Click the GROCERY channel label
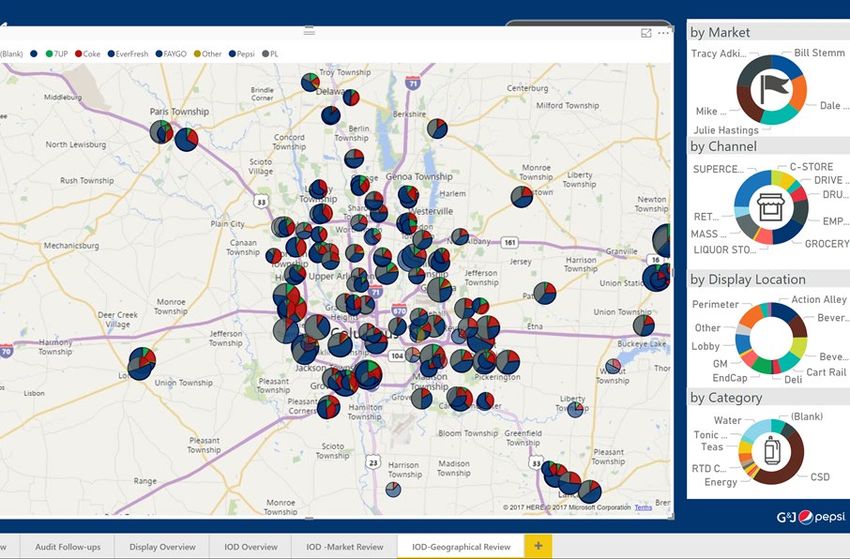Screen dimensions: 850x559 (x=827, y=244)
